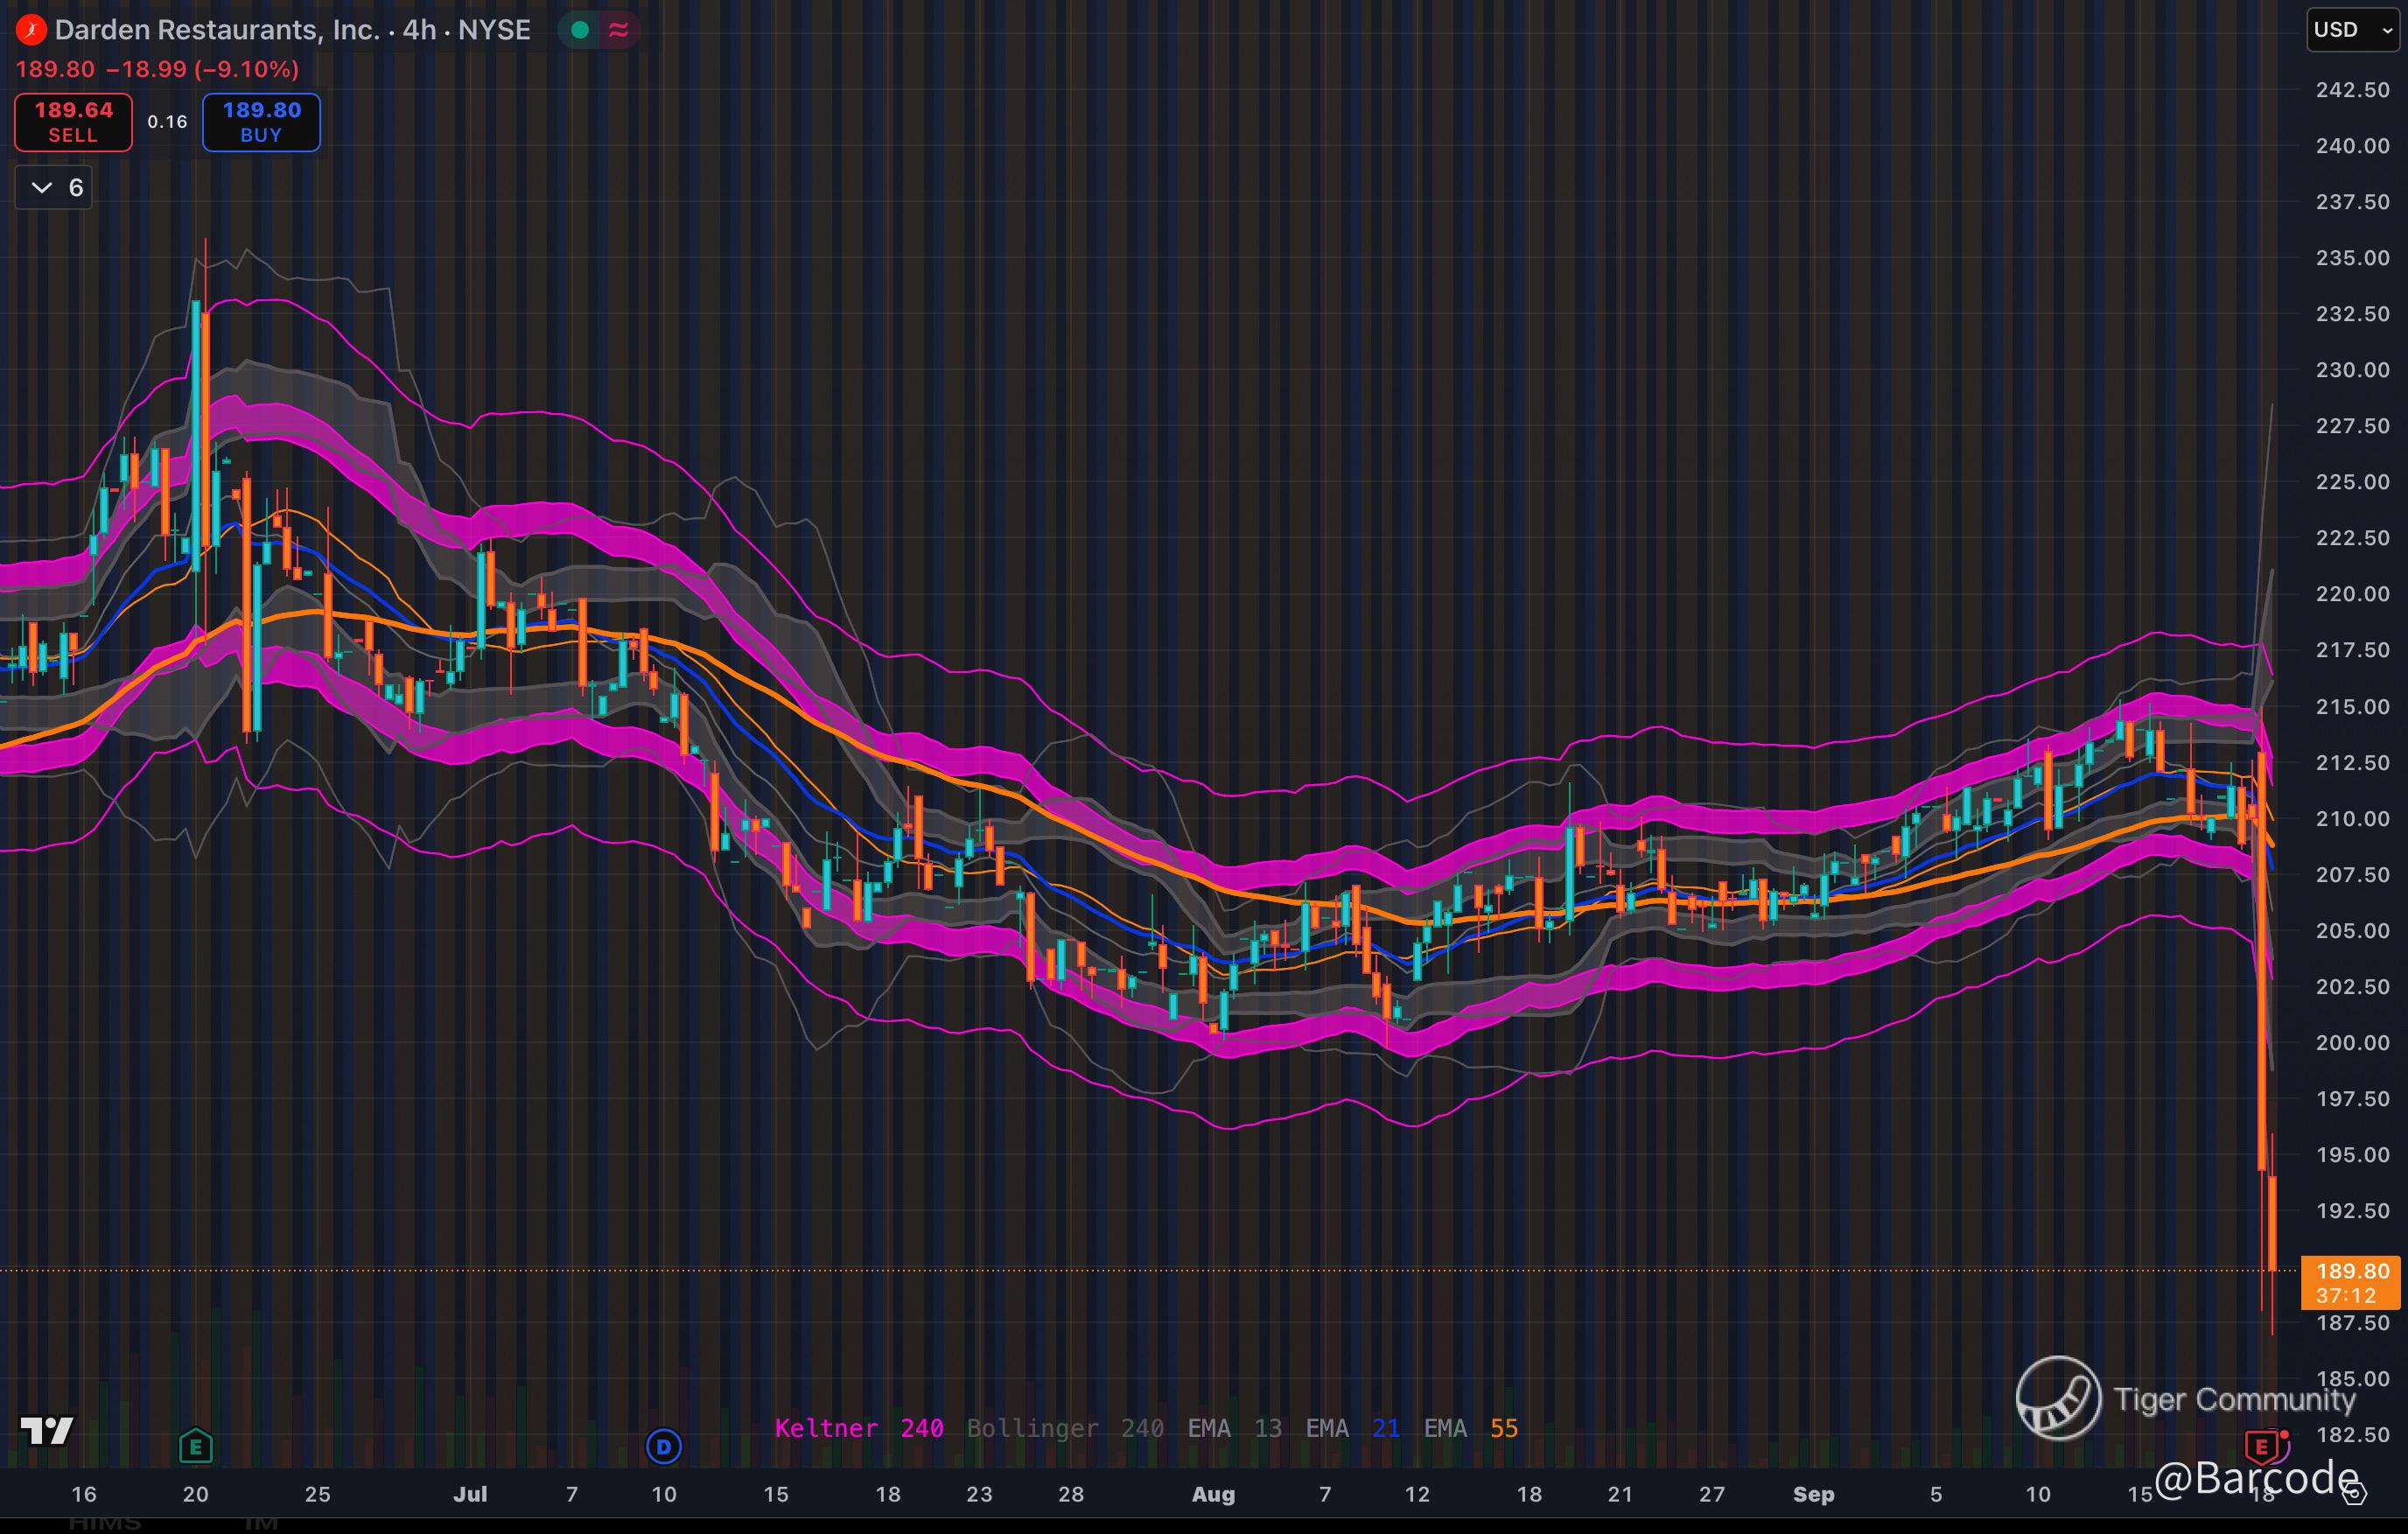Click the Tiger Community logo
2408x1534 pixels.
[2058, 1398]
